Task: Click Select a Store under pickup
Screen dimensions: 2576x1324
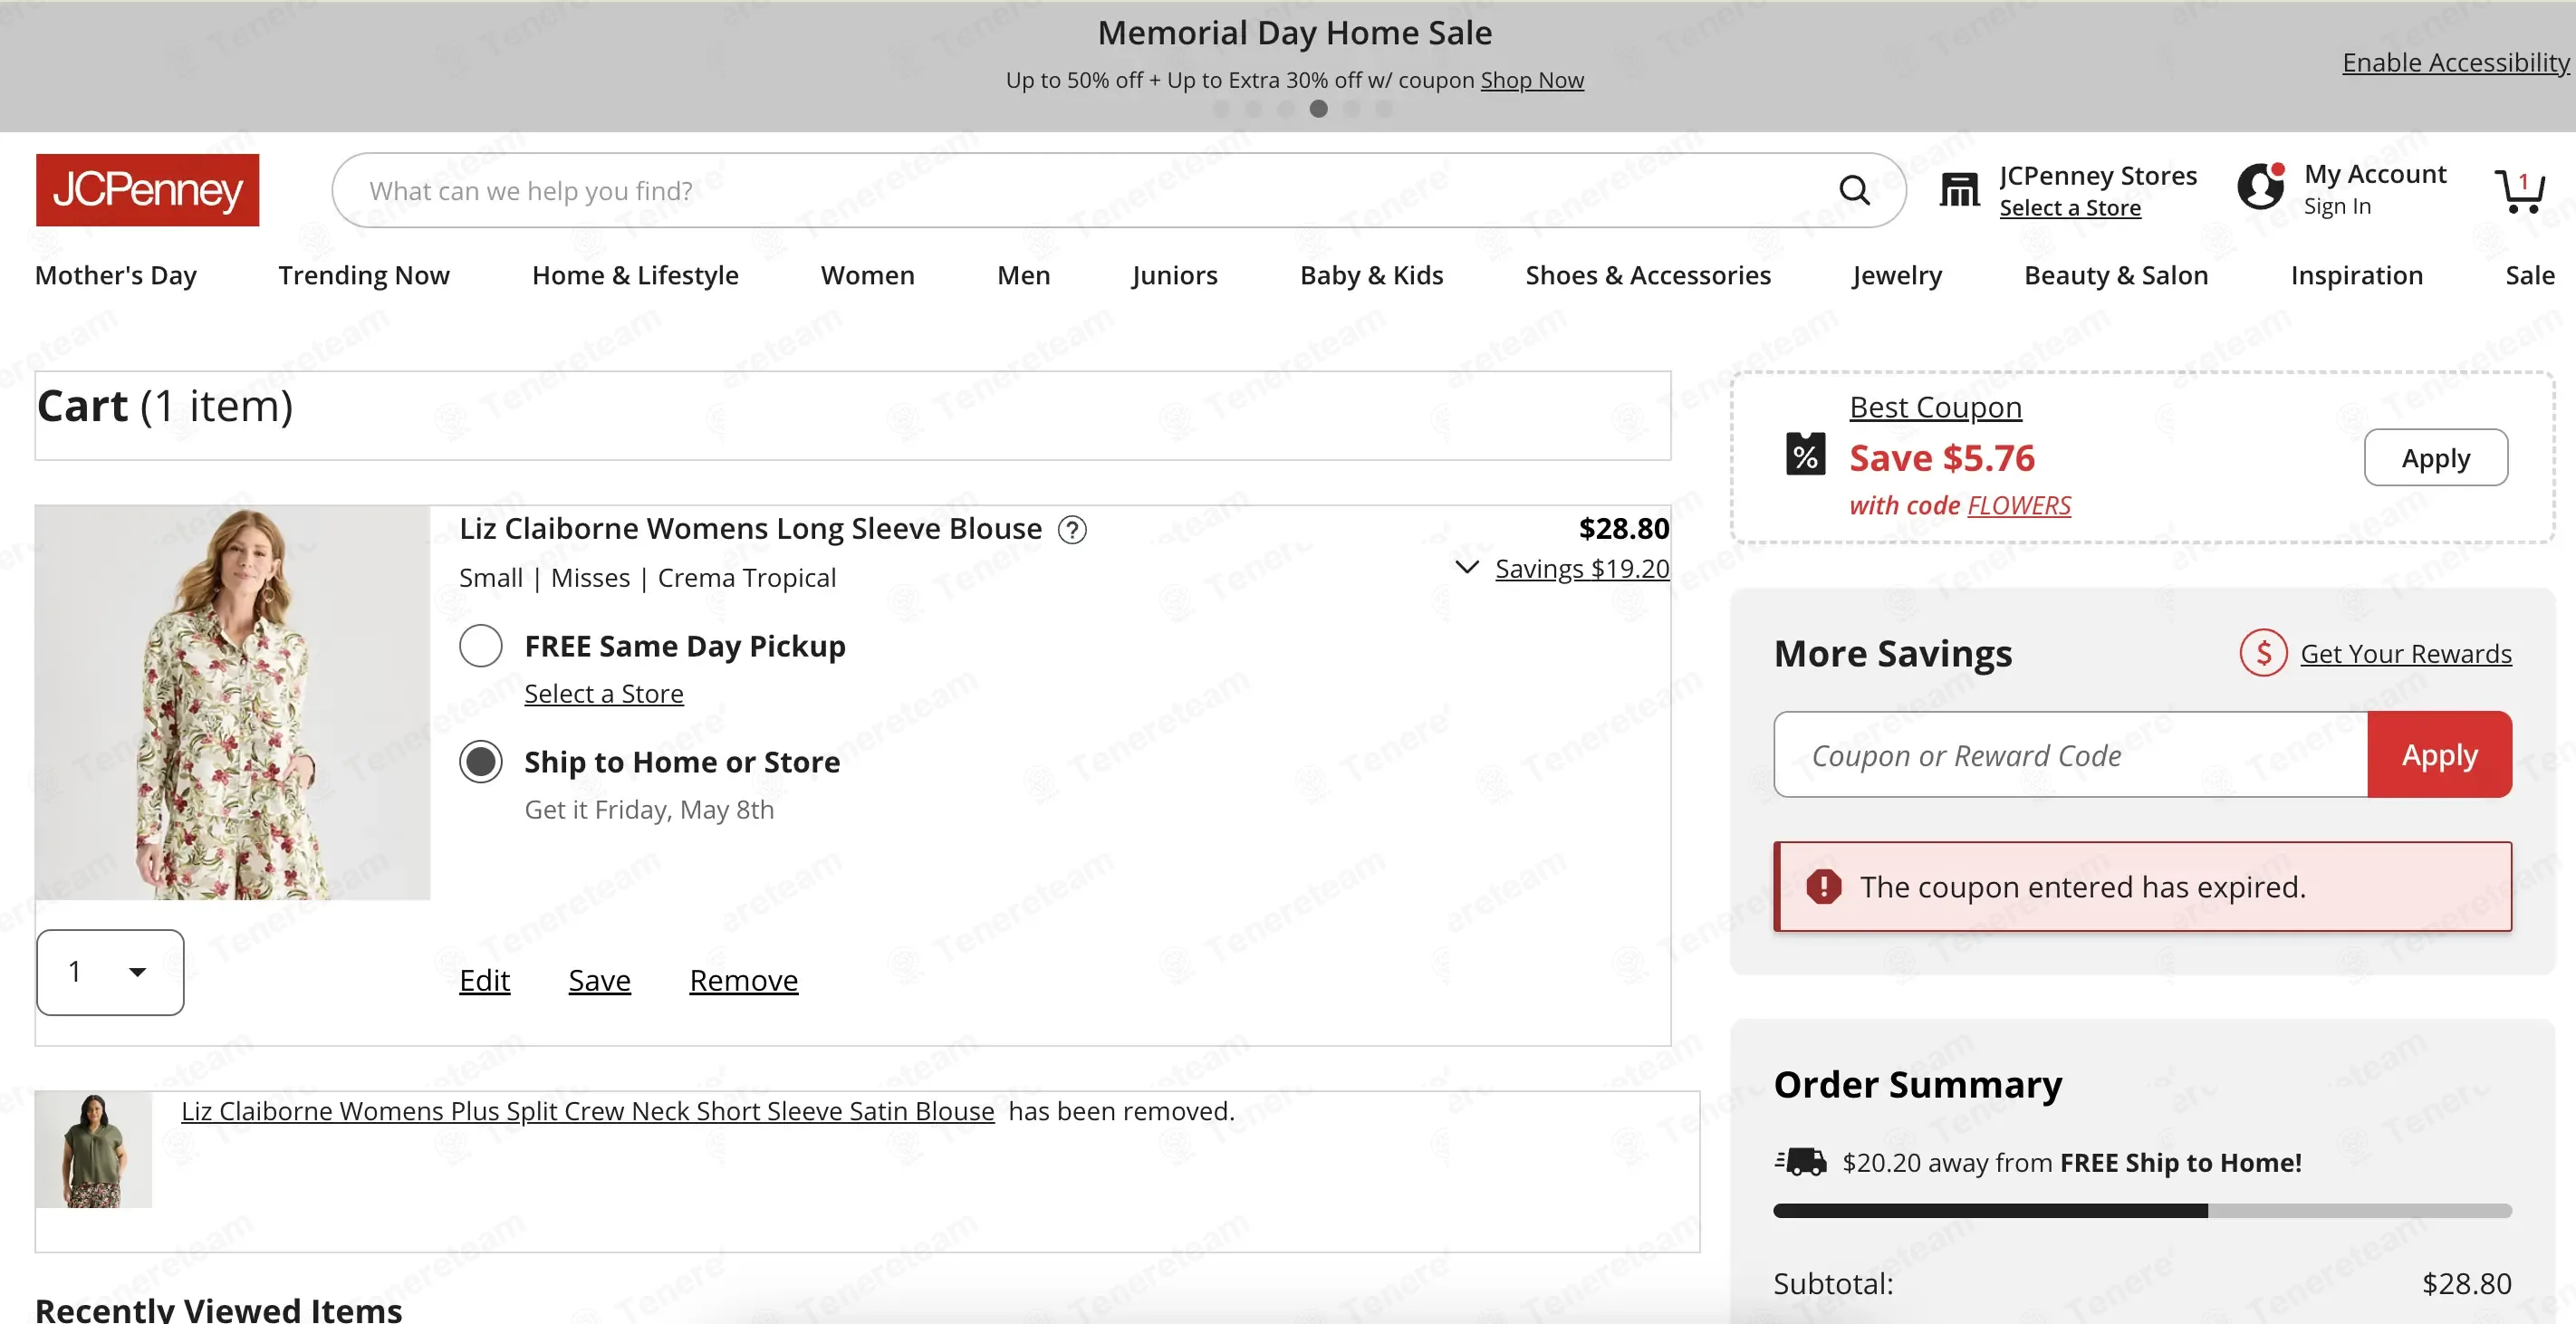Action: 604,693
